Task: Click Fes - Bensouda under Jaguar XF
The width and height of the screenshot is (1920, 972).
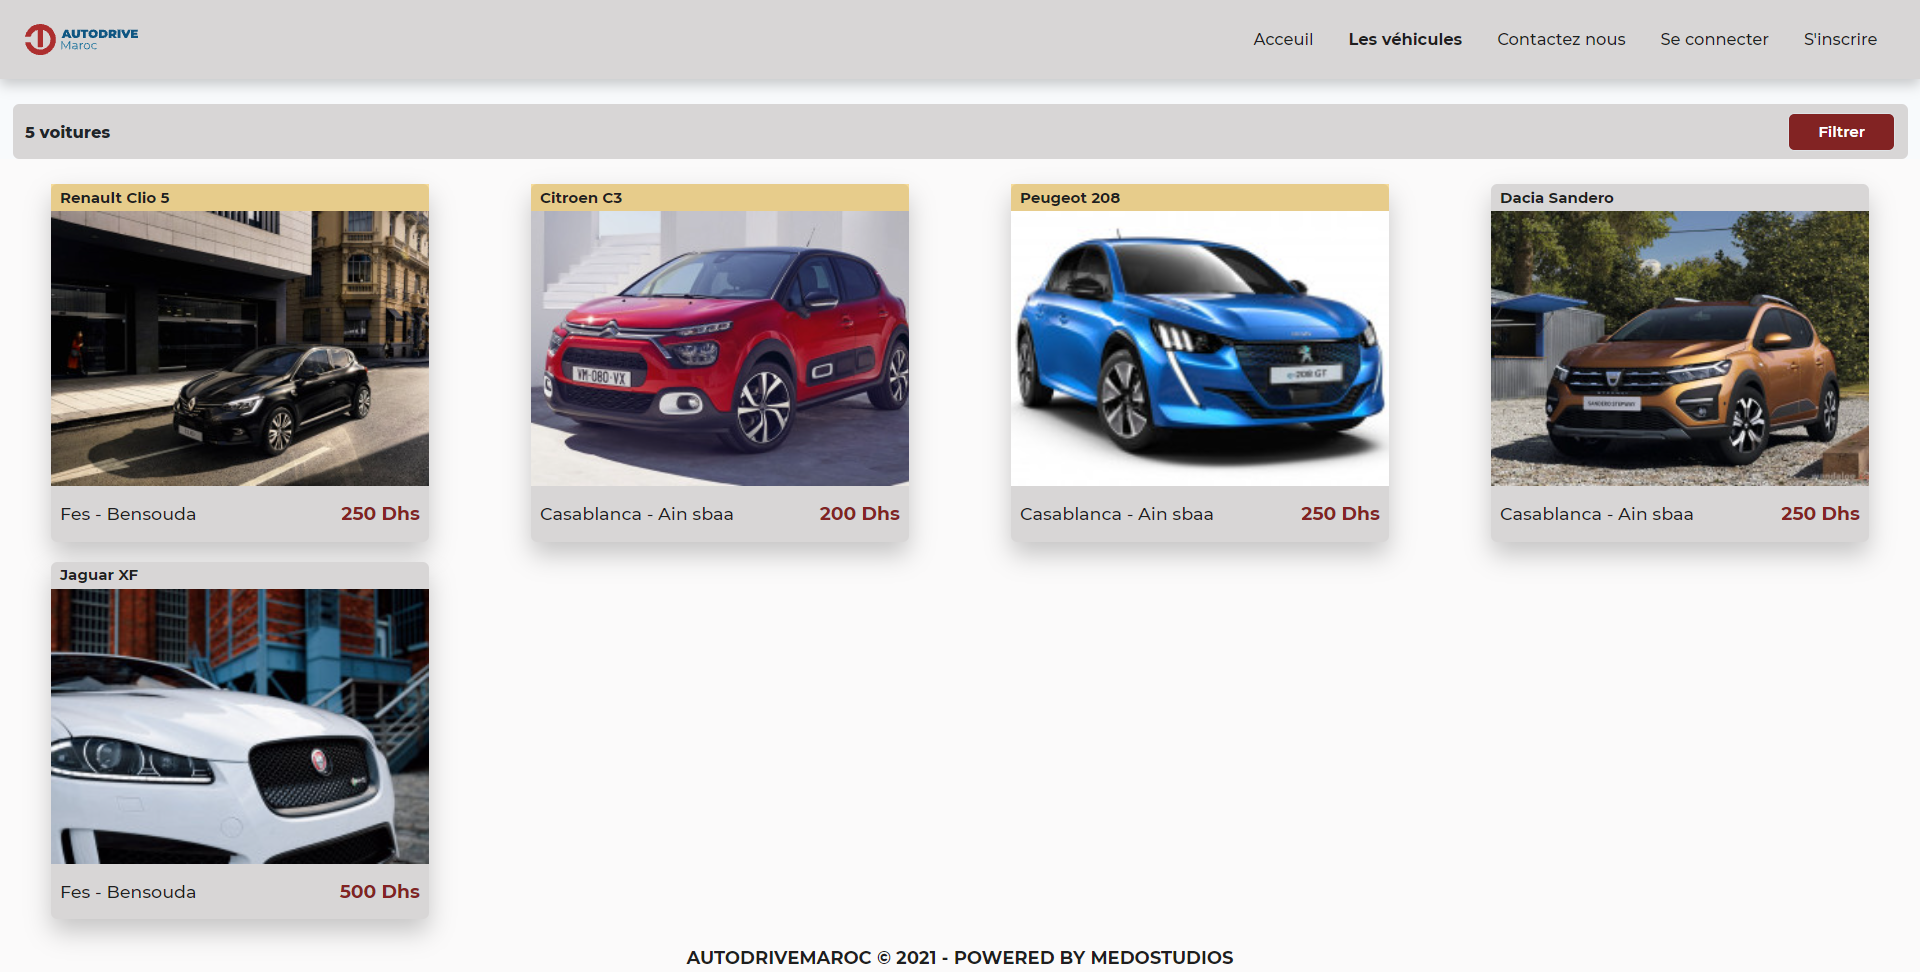Action: pos(128,892)
